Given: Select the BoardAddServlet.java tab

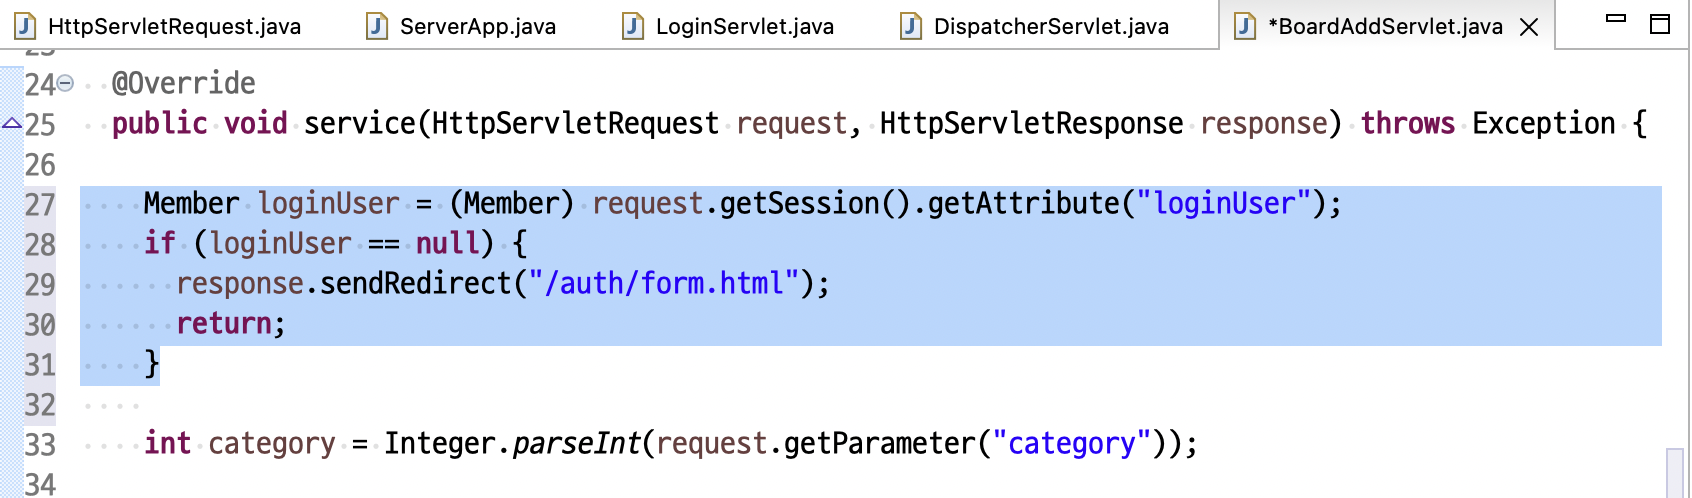Looking at the screenshot, I should 1385,26.
